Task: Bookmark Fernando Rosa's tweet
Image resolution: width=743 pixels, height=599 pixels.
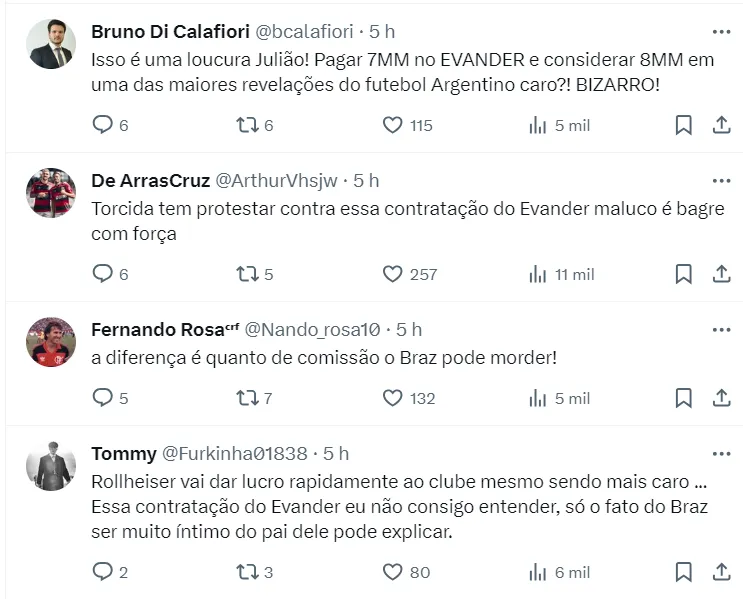Action: click(683, 398)
